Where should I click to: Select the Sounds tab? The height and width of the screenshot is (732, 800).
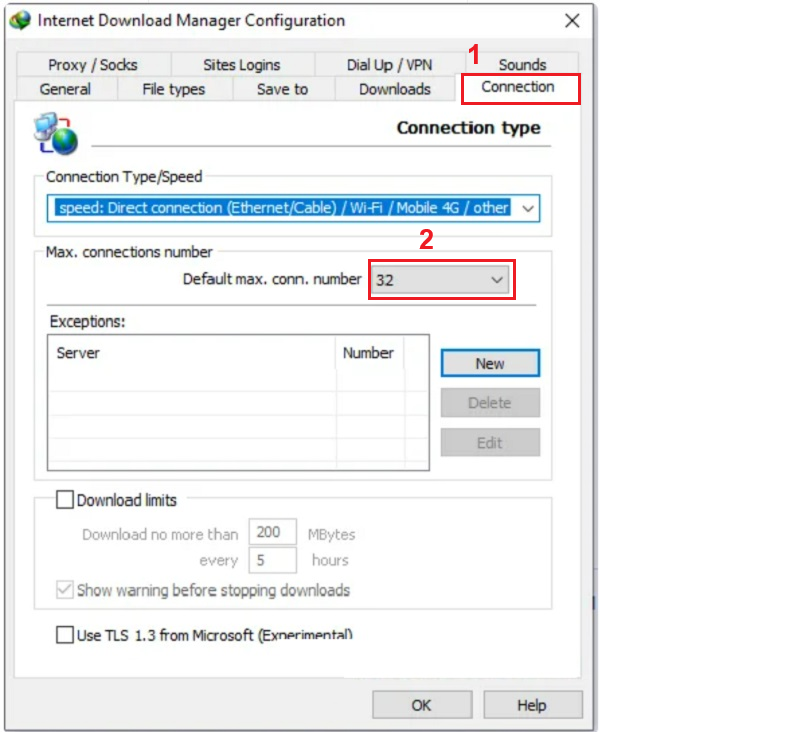click(522, 65)
